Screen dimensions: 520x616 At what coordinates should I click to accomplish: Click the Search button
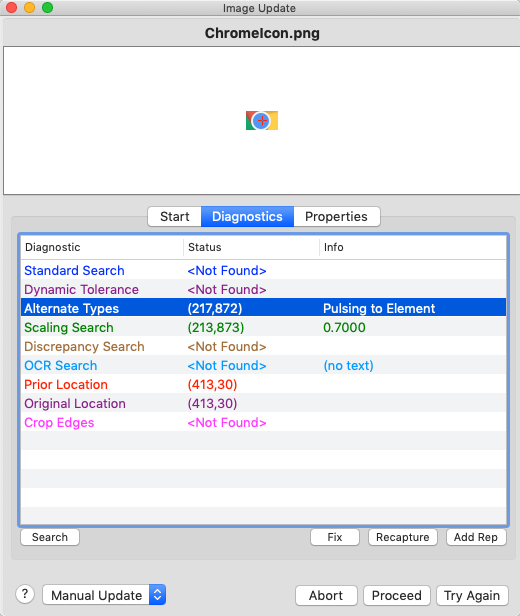50,537
